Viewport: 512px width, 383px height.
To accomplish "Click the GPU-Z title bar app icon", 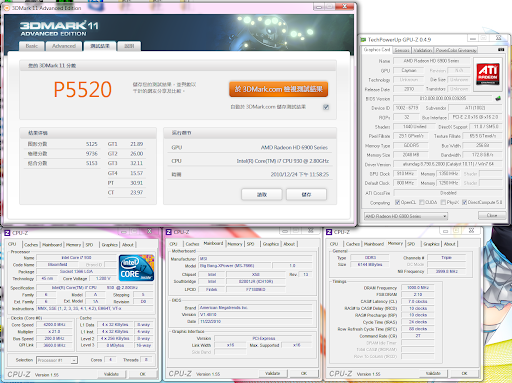I will click(363, 40).
